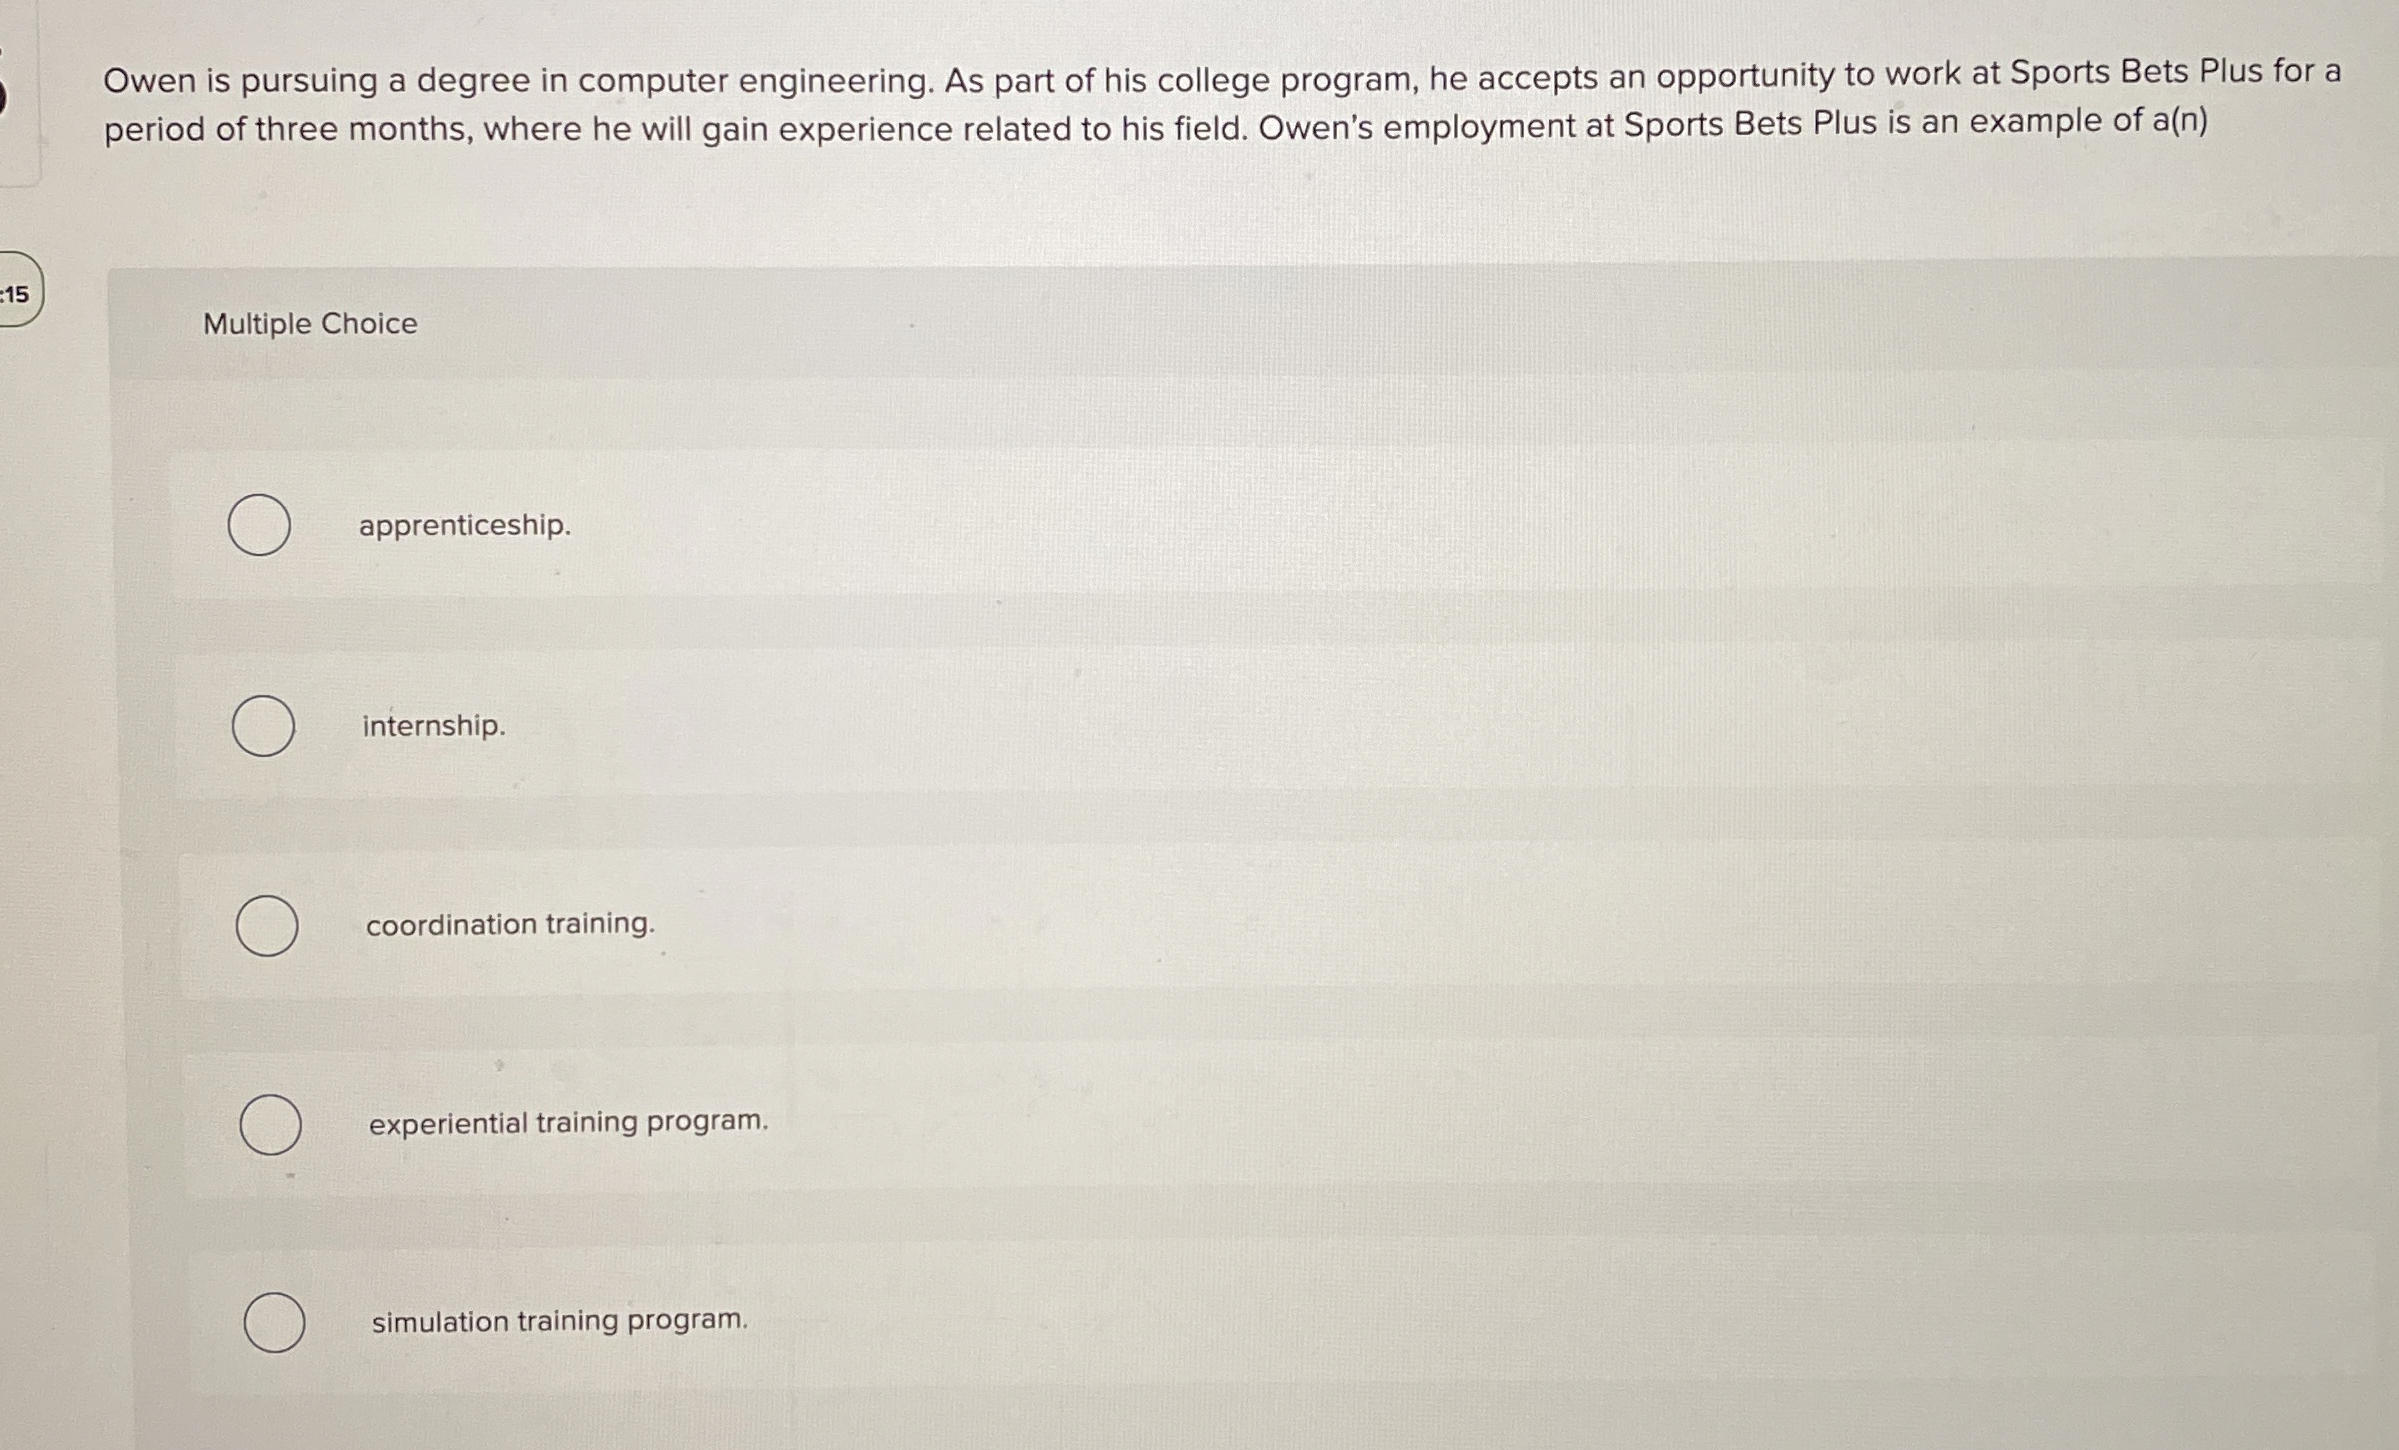
Task: Click the internship answer text
Action: click(x=432, y=725)
